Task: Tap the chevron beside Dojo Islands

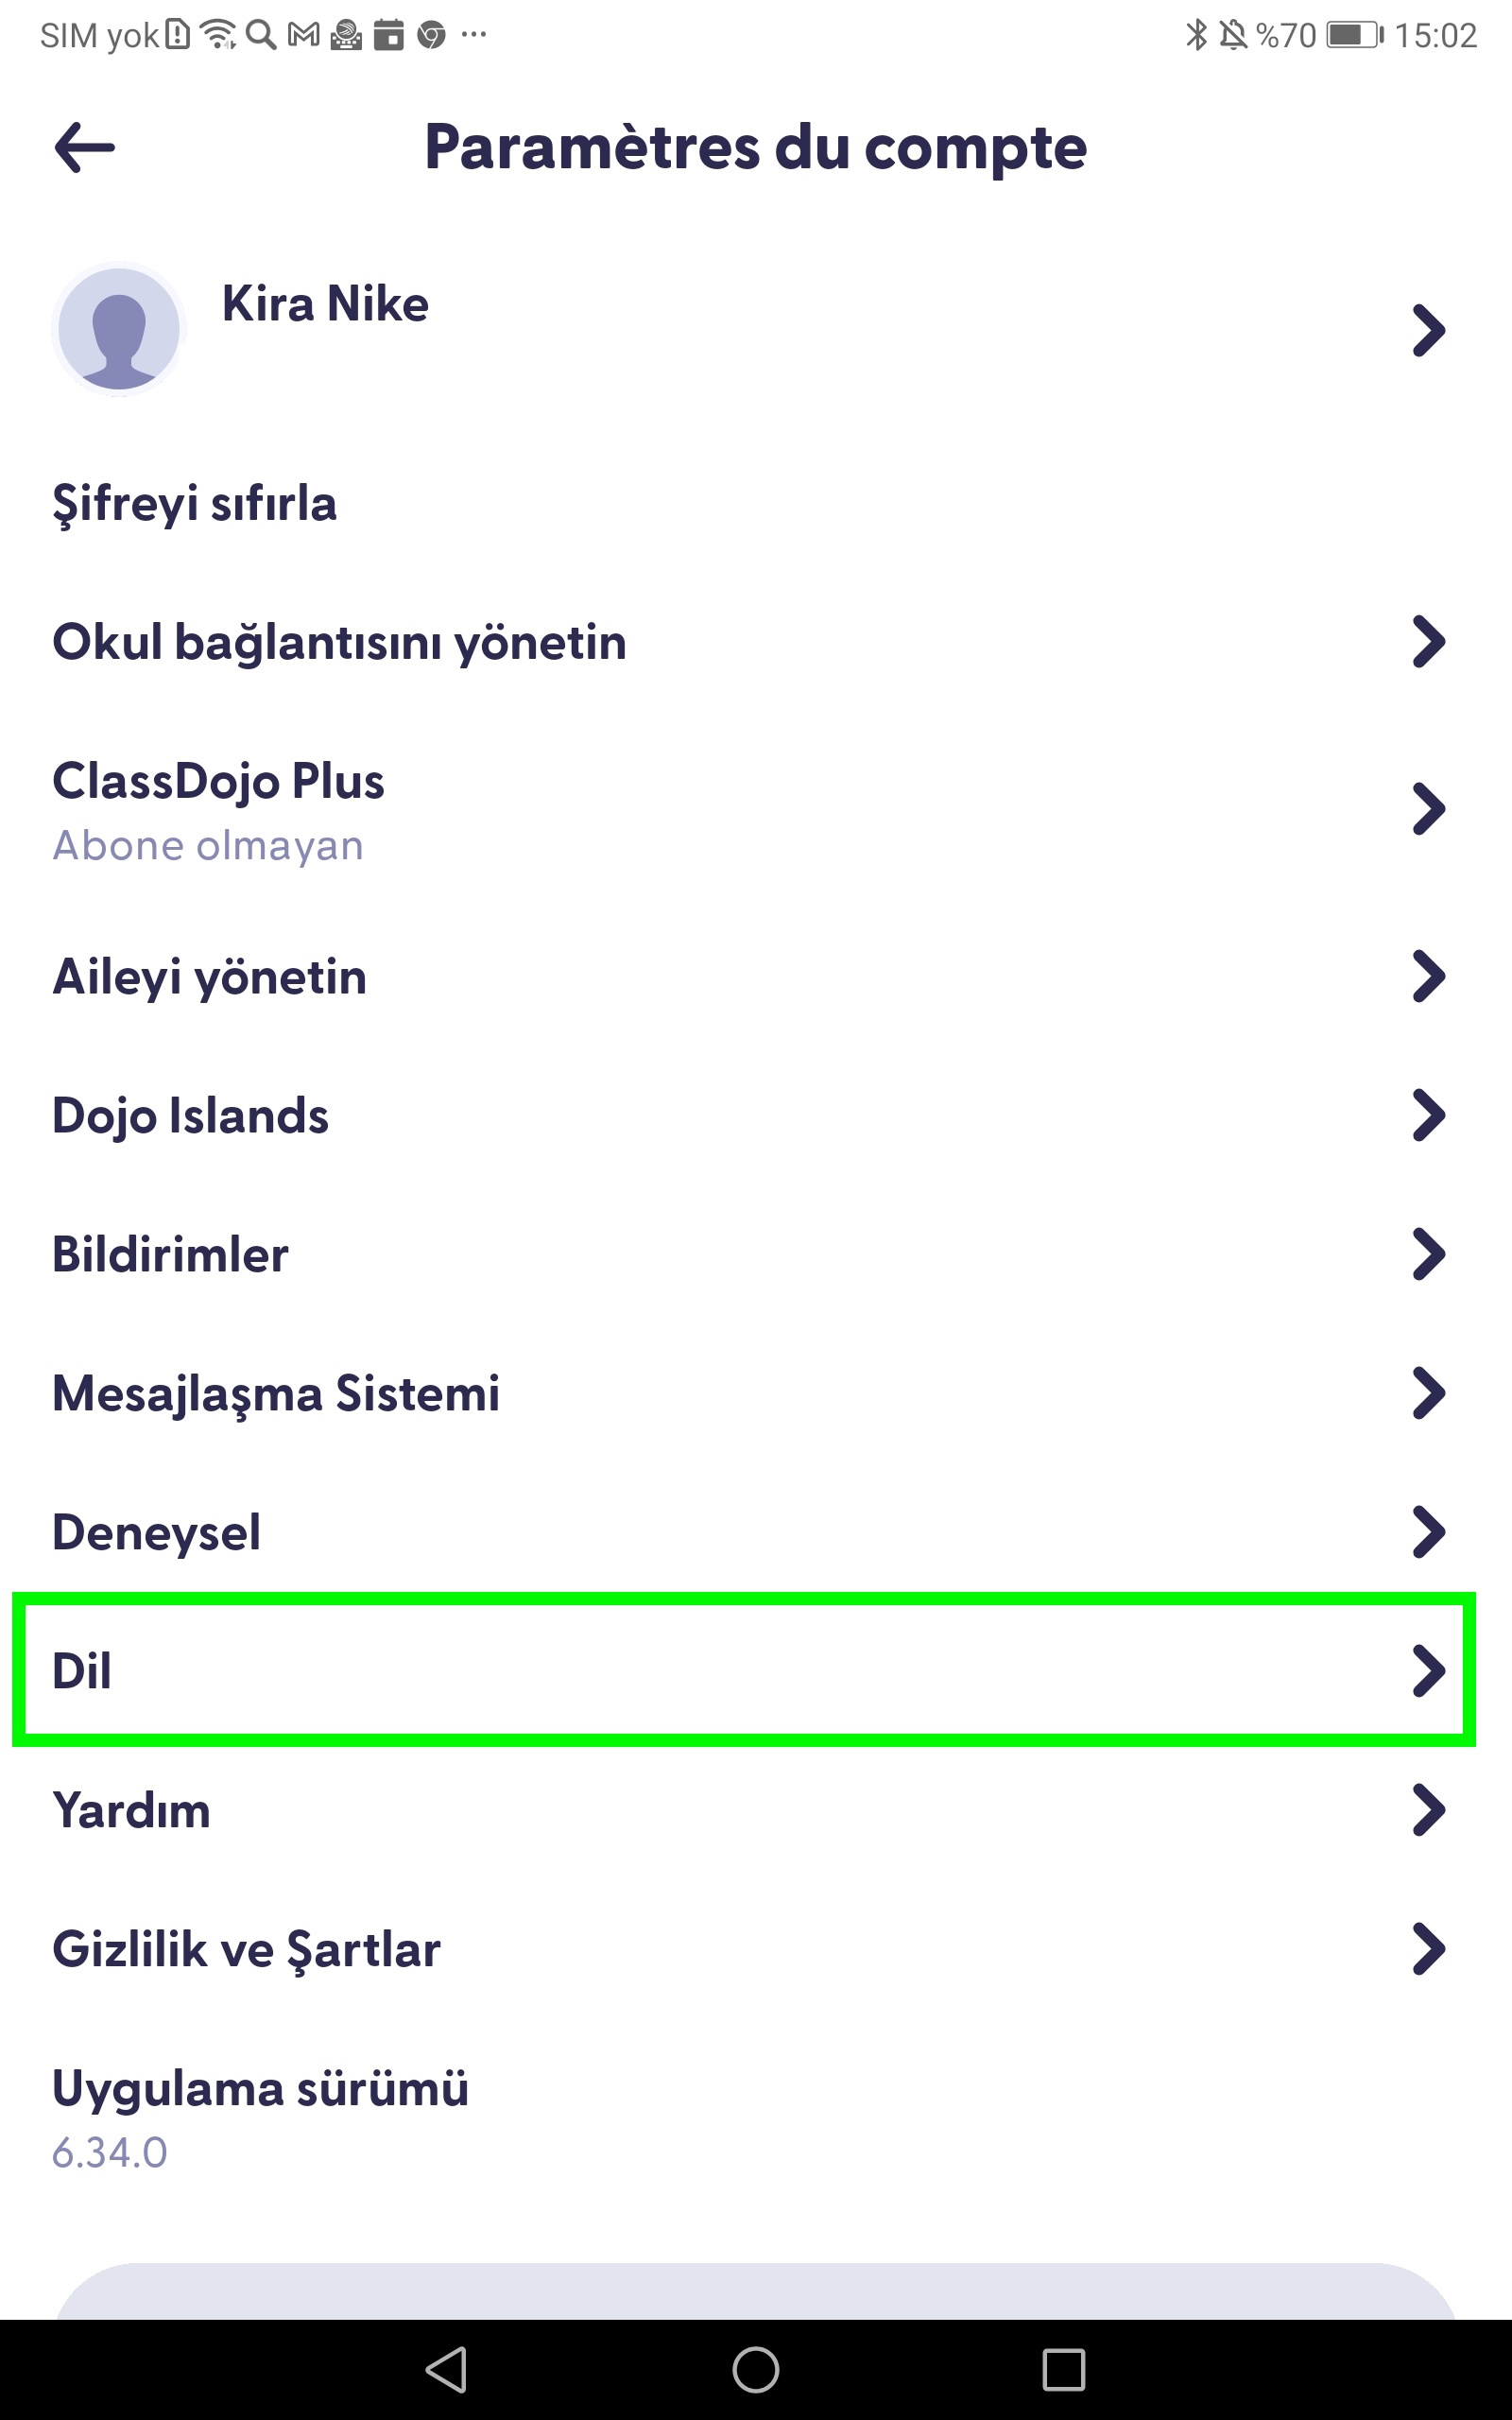Action: click(x=1428, y=1115)
